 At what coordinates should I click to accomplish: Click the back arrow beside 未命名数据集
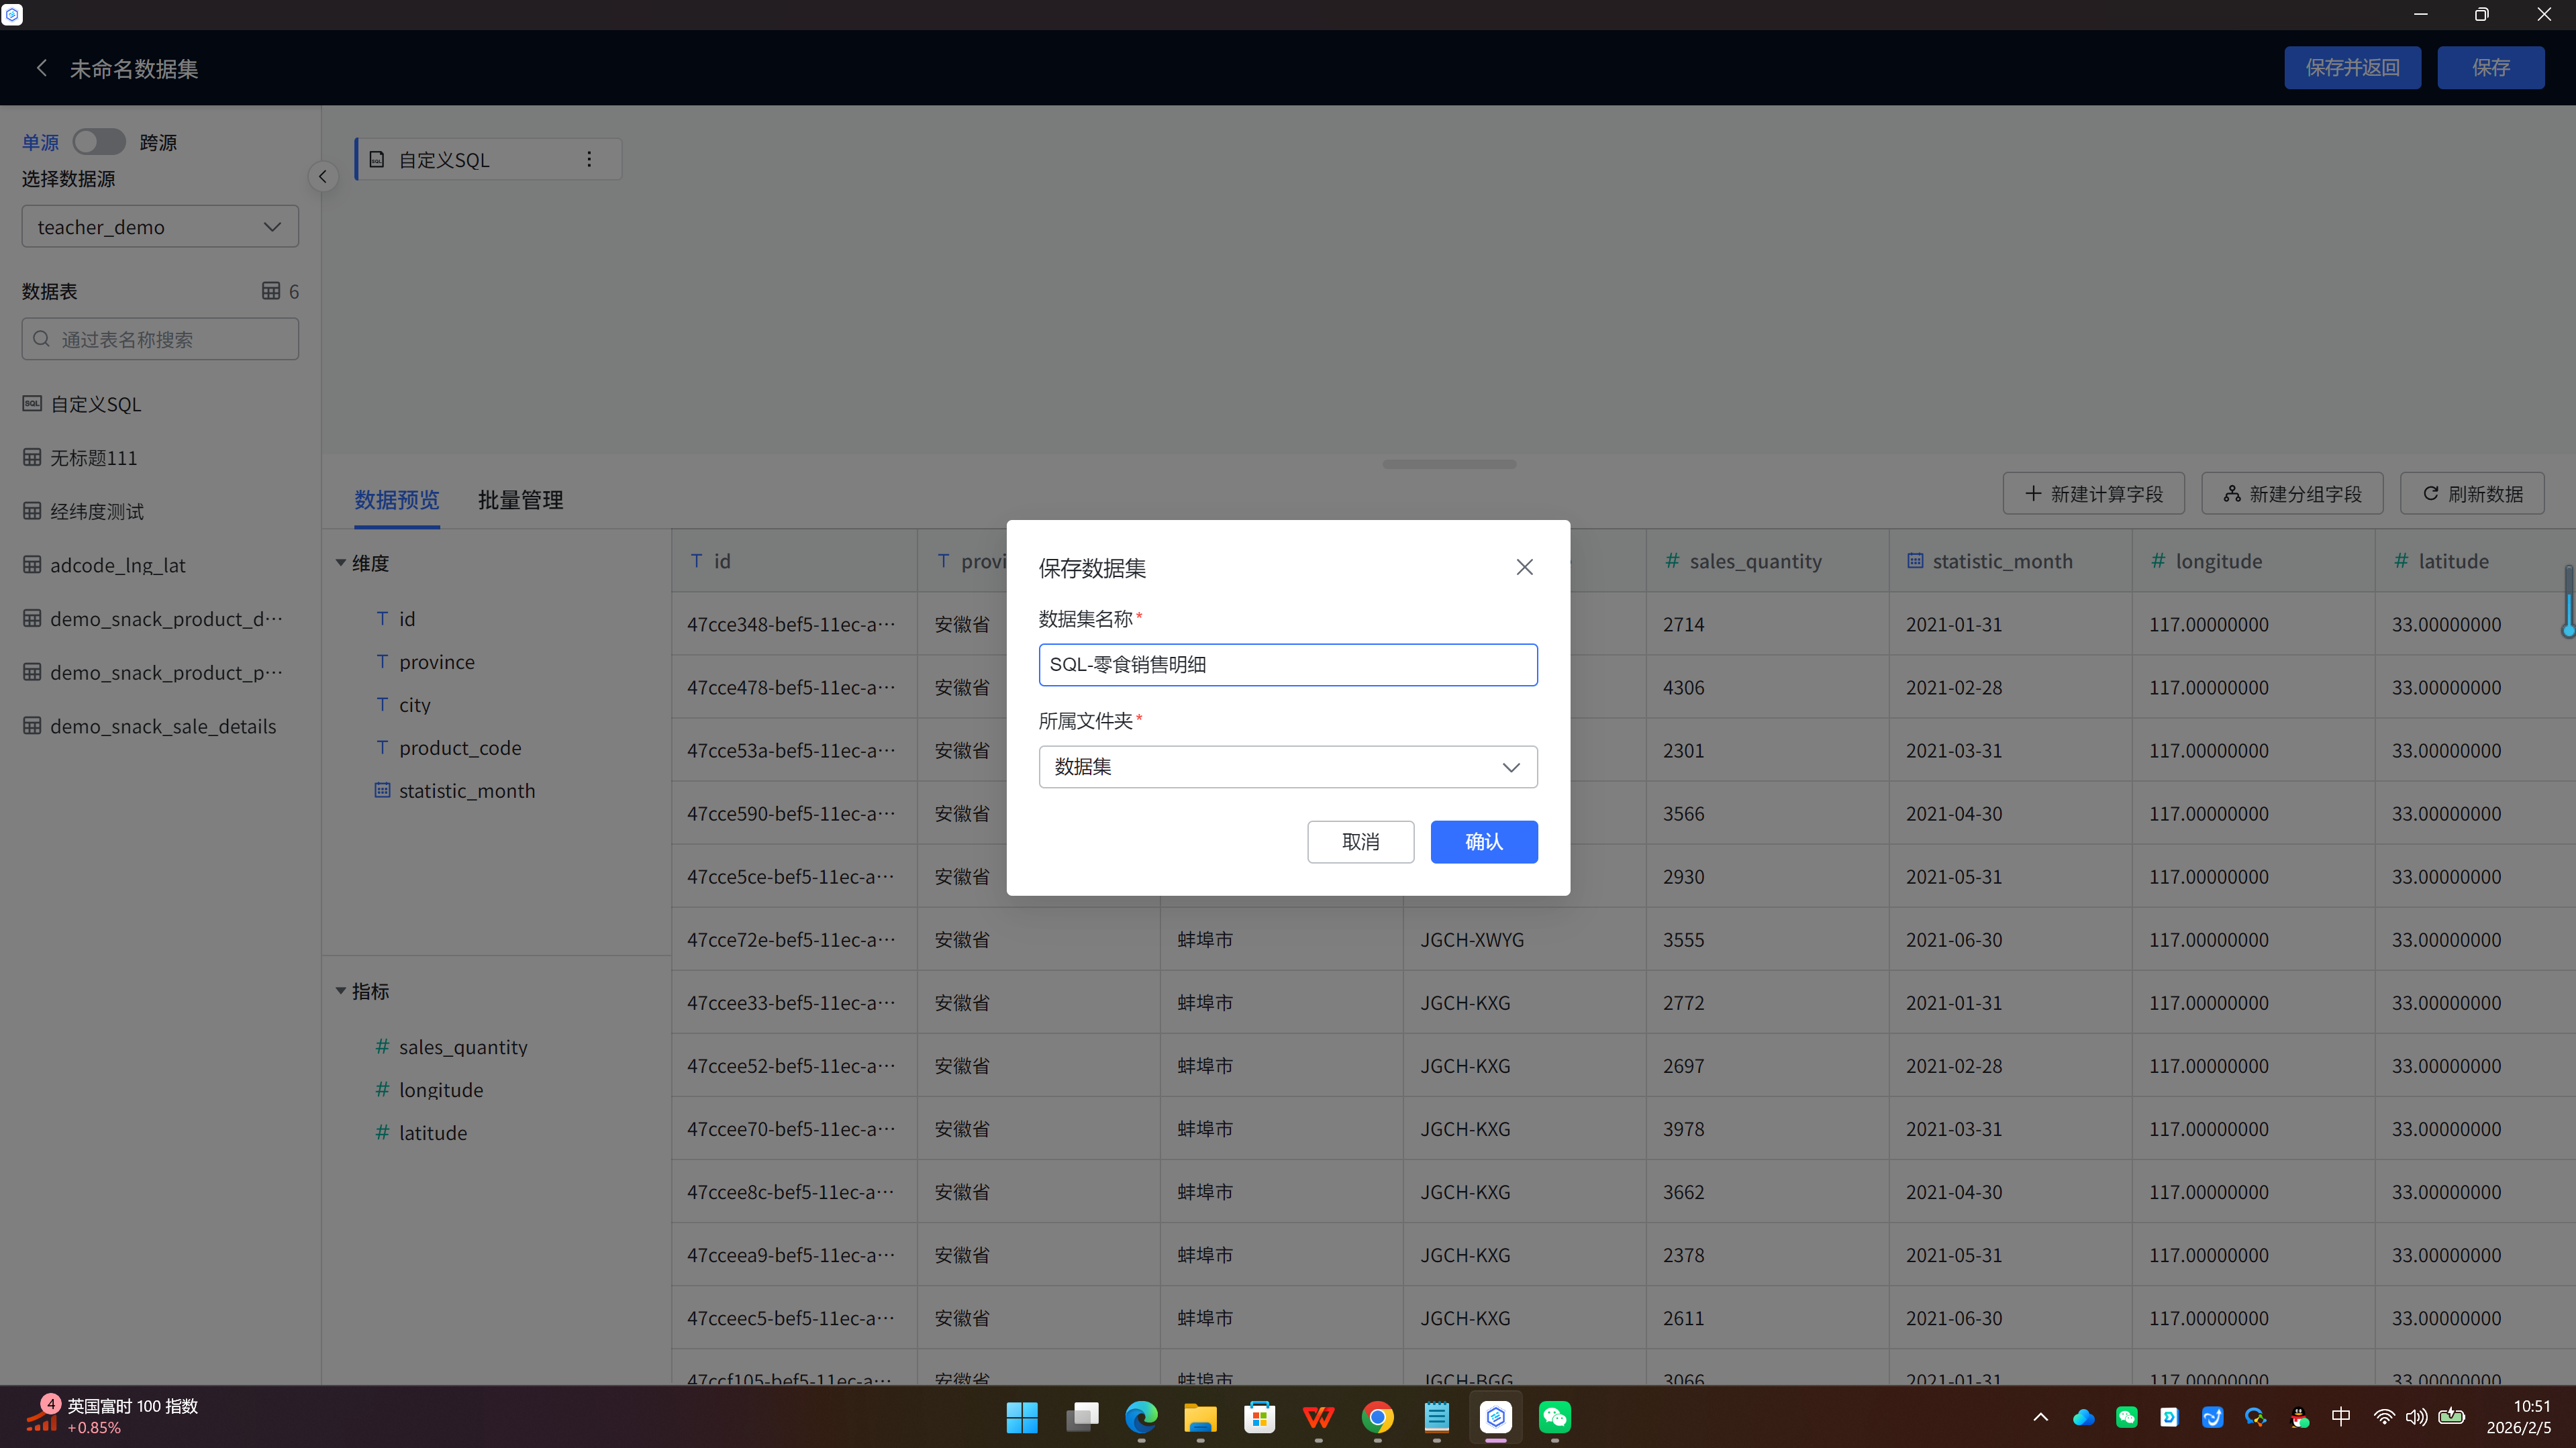coord(41,68)
